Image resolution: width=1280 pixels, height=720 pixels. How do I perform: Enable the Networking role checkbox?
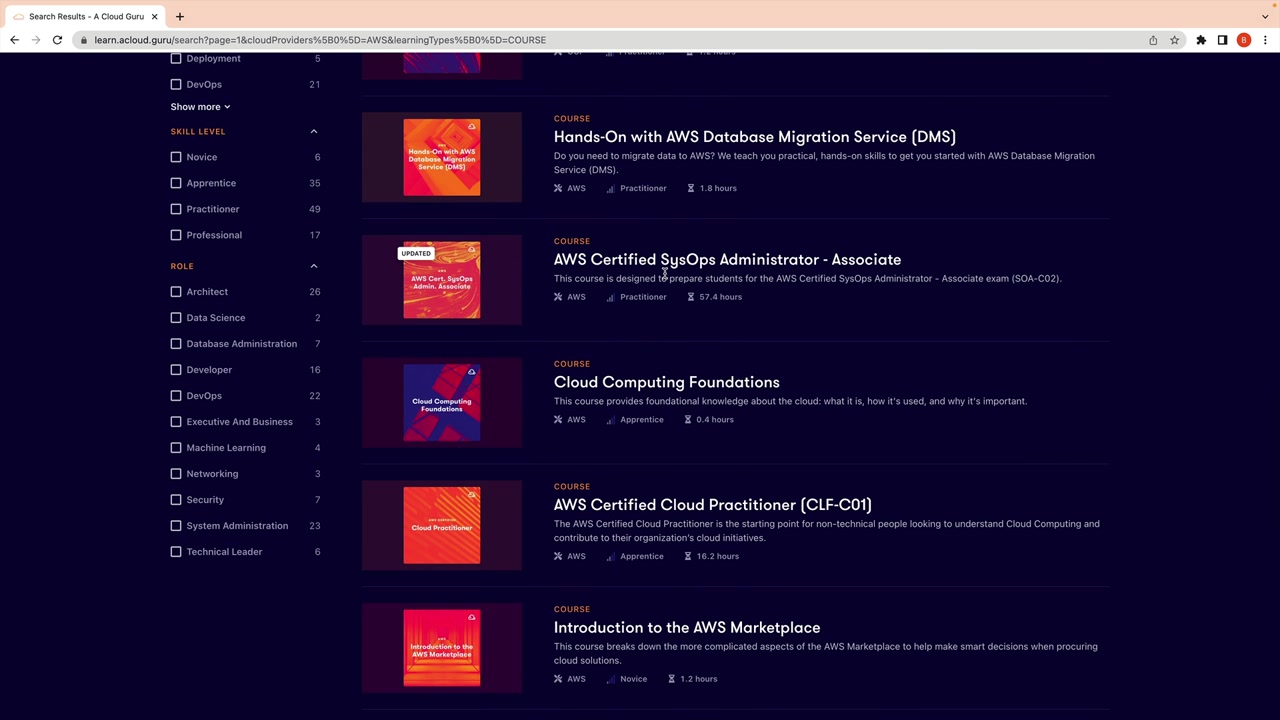(176, 474)
